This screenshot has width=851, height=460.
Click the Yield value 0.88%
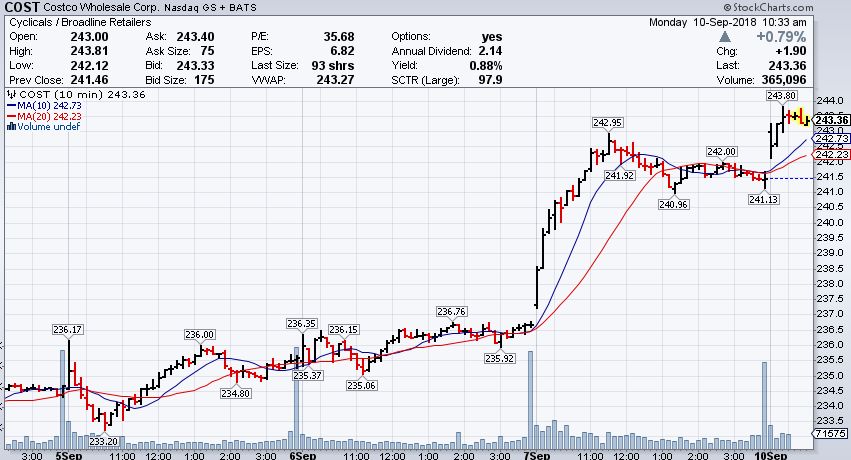pyautogui.click(x=486, y=66)
